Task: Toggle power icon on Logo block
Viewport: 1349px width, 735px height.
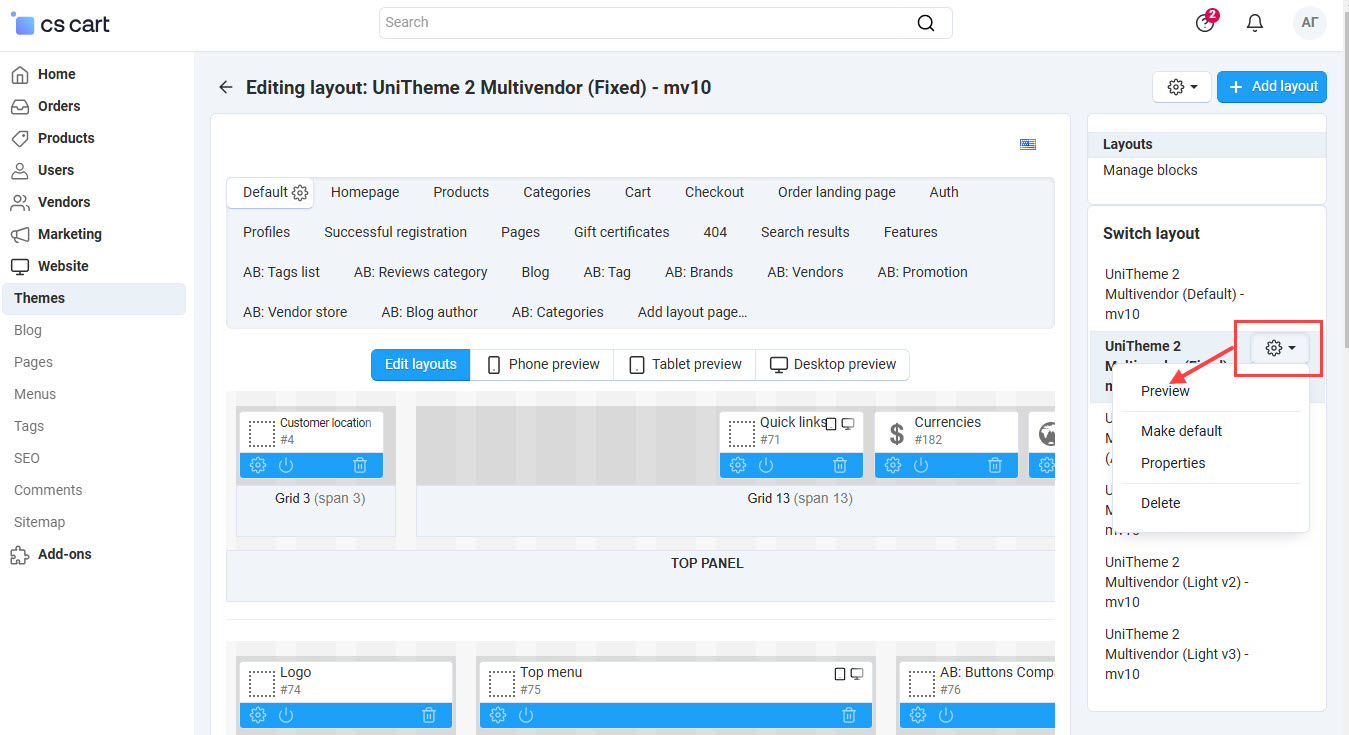Action: pyautogui.click(x=286, y=715)
